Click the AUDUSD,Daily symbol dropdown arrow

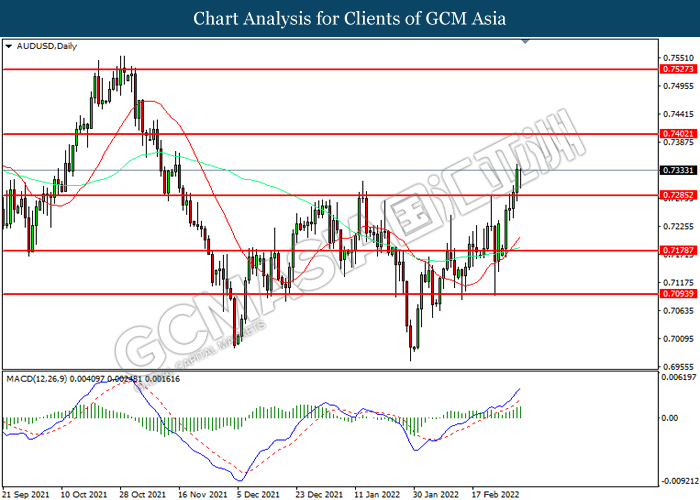8,46
